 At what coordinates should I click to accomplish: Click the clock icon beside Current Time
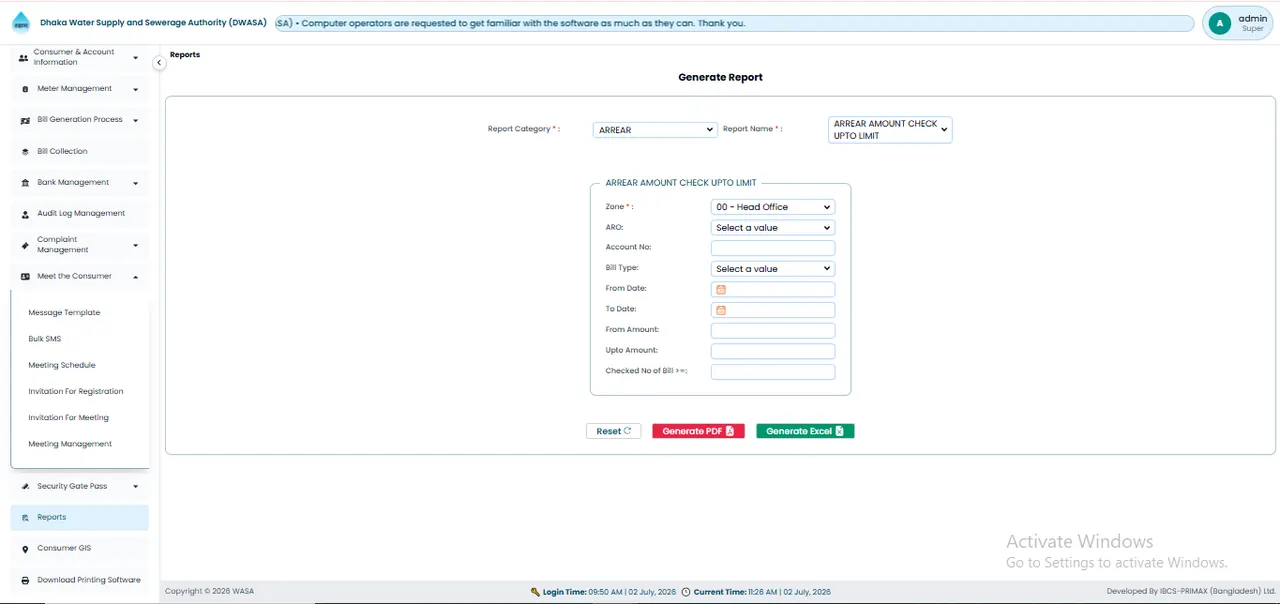685,592
